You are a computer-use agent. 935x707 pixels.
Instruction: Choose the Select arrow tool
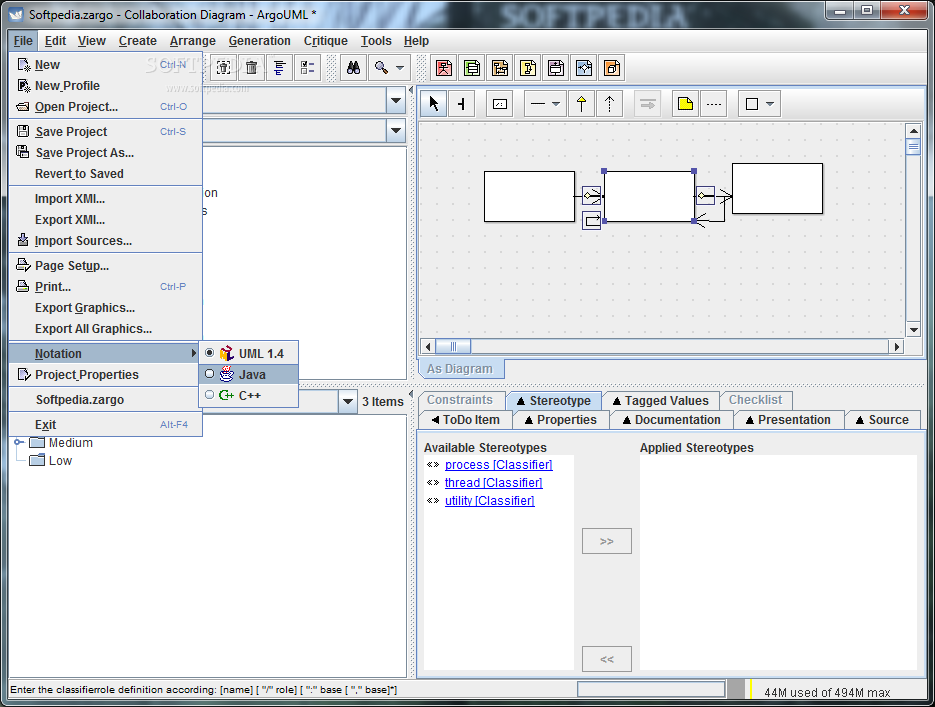click(434, 104)
